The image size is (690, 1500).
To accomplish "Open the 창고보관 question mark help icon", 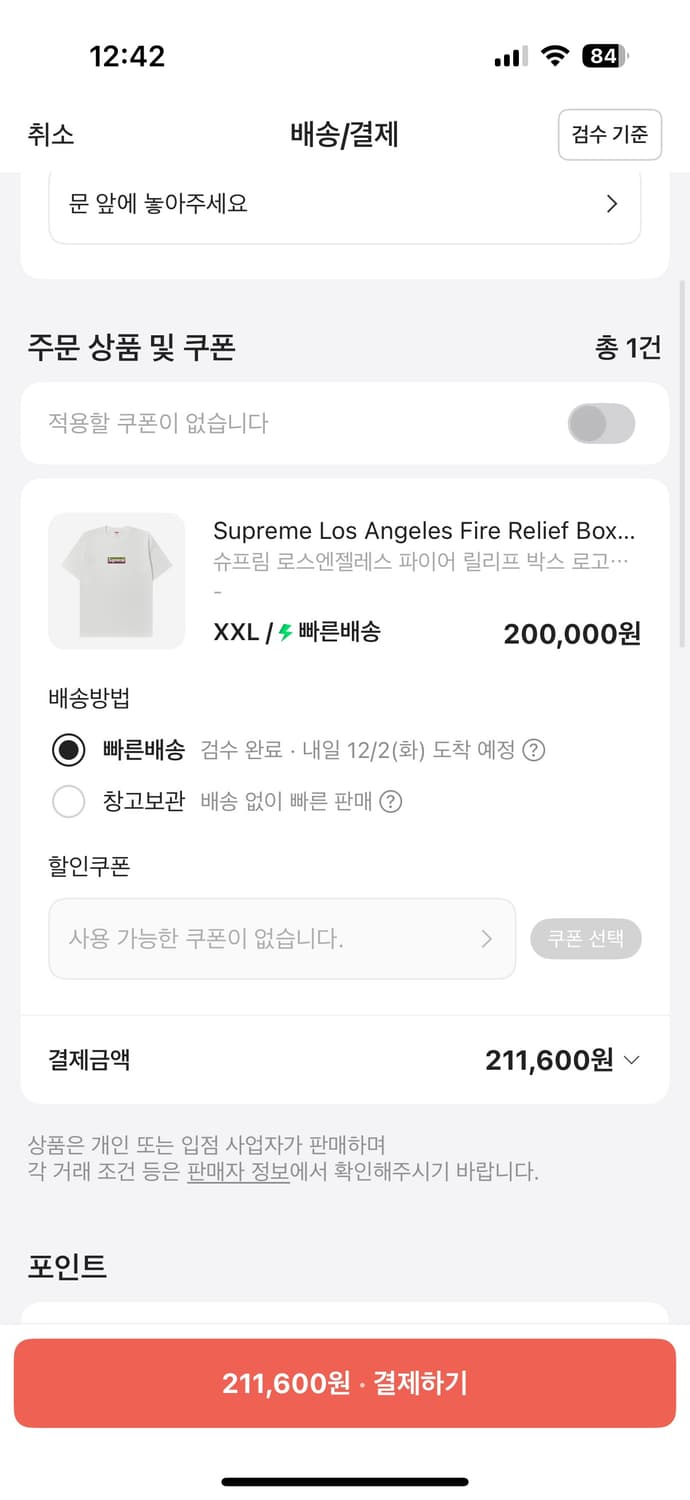I will (392, 802).
